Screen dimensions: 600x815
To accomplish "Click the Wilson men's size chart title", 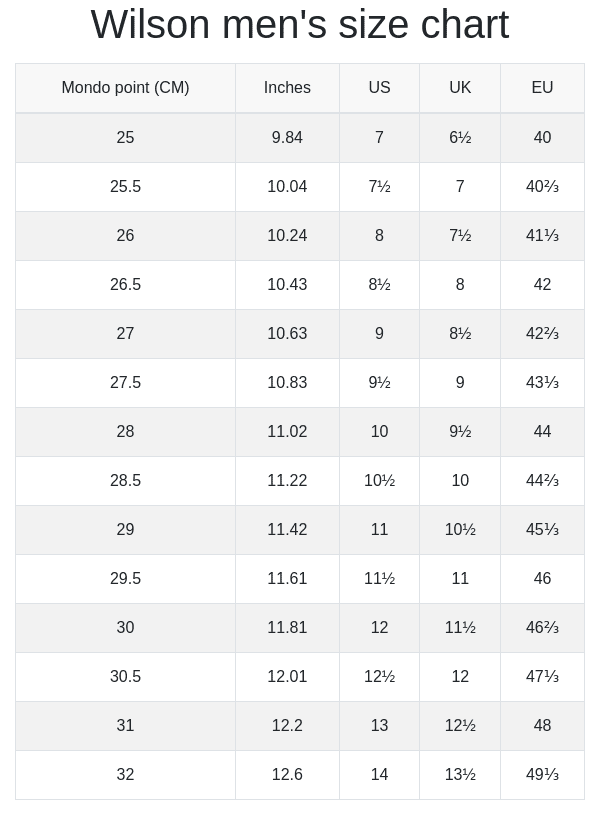I will click(x=300, y=24).
